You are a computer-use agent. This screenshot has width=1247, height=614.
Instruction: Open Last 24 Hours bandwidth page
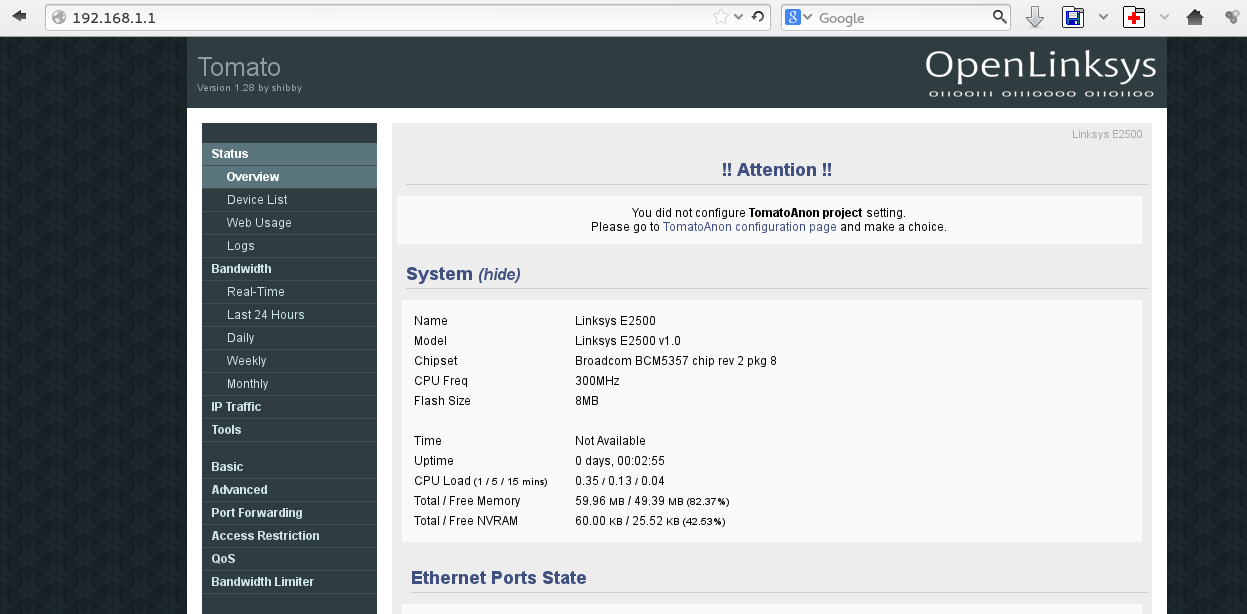click(289, 315)
